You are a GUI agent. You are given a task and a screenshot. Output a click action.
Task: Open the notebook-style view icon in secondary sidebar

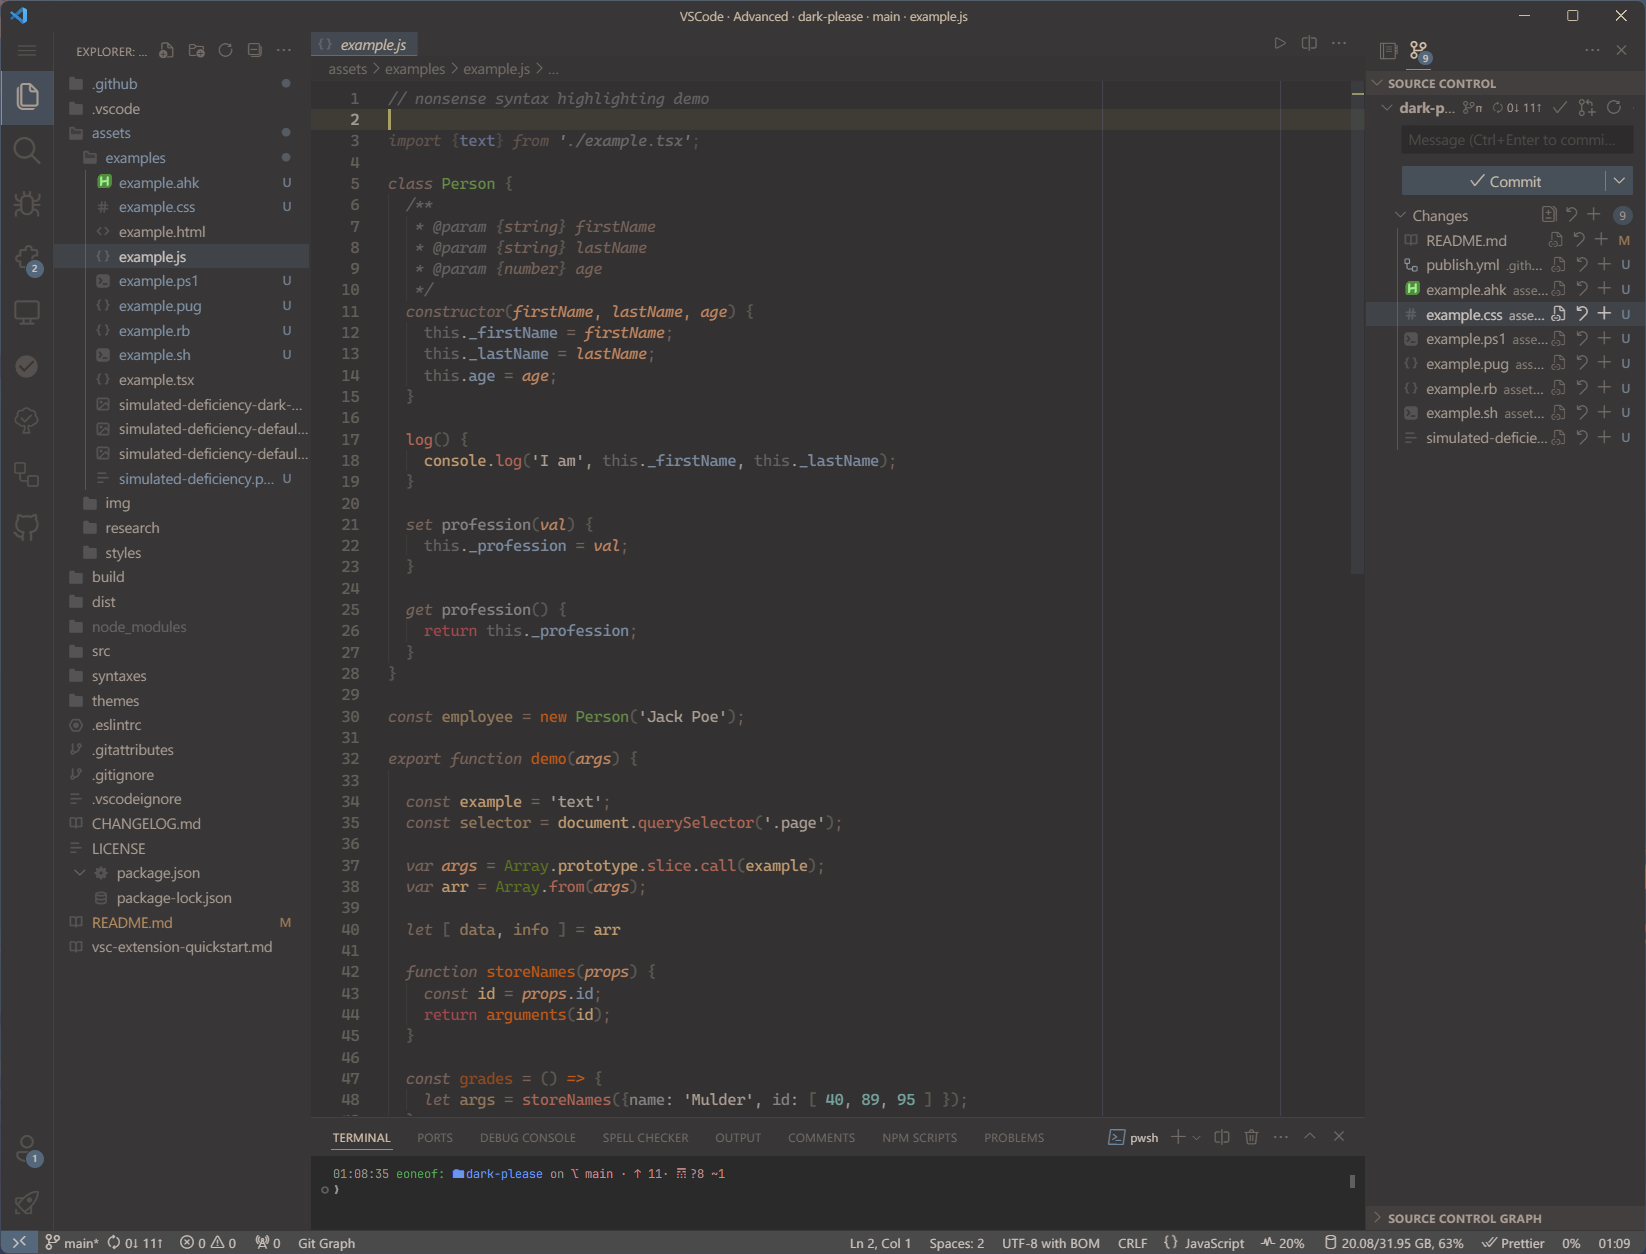pos(1388,51)
